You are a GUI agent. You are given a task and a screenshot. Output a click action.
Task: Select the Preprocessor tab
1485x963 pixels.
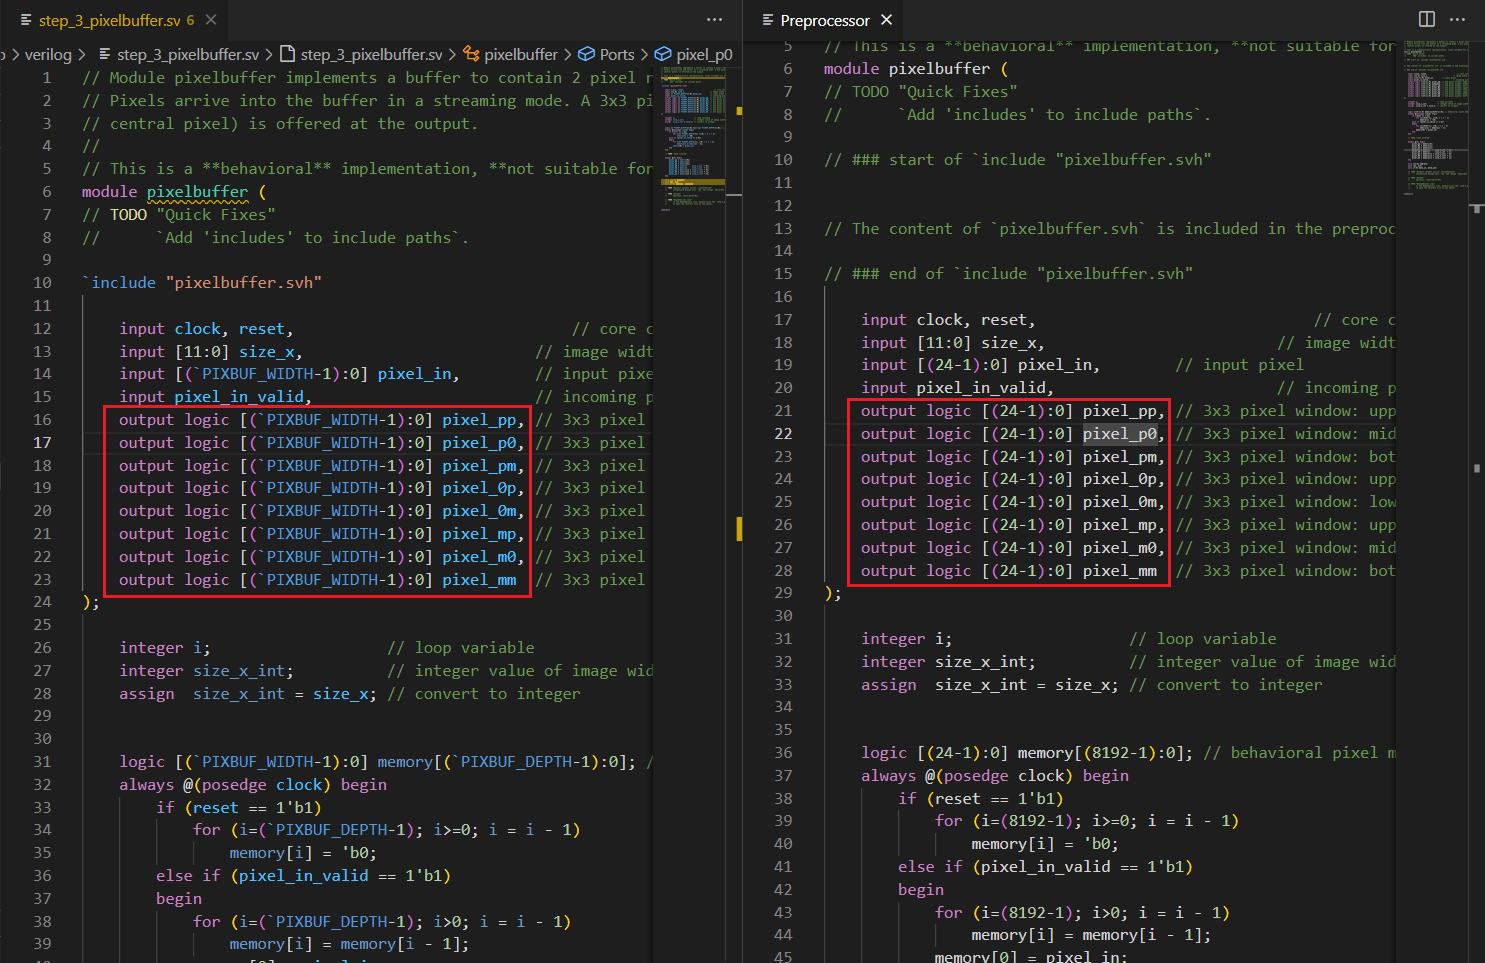pyautogui.click(x=824, y=20)
